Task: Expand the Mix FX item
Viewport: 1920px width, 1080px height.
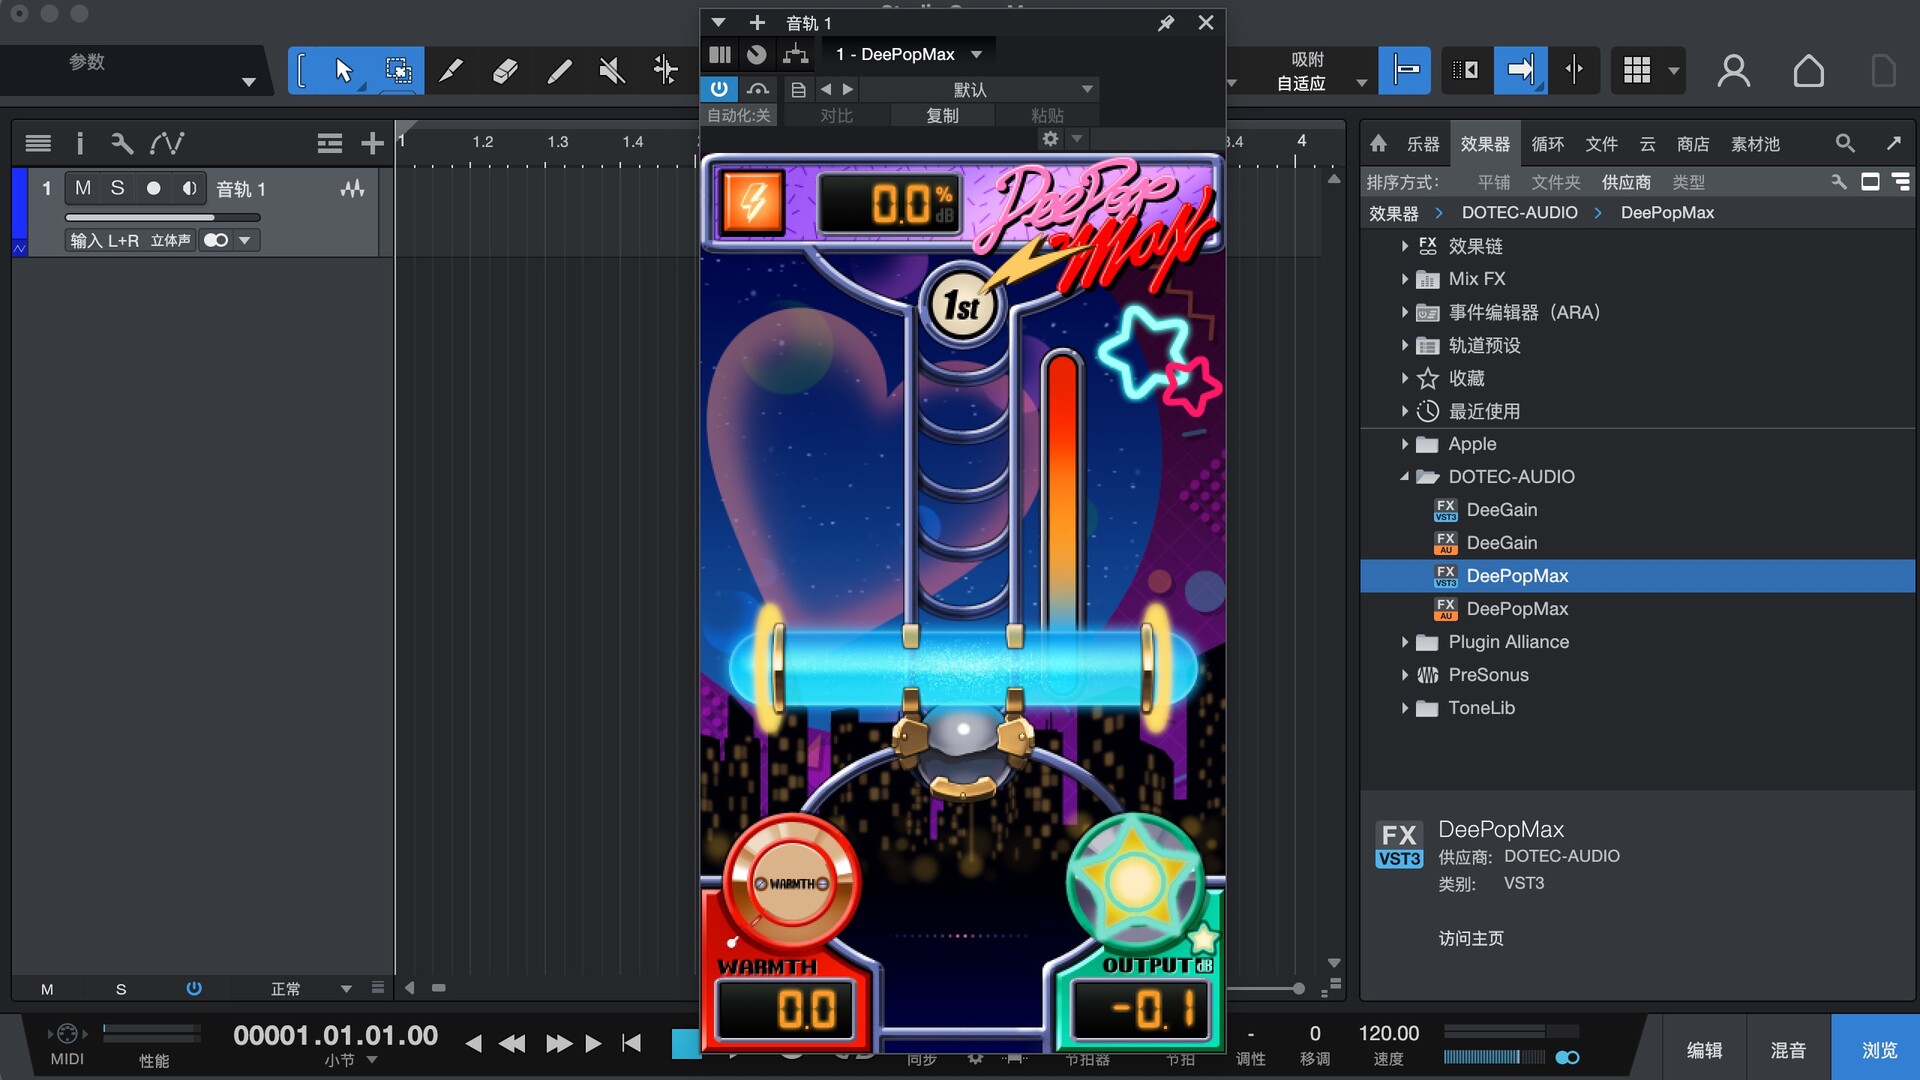Action: click(x=1405, y=279)
